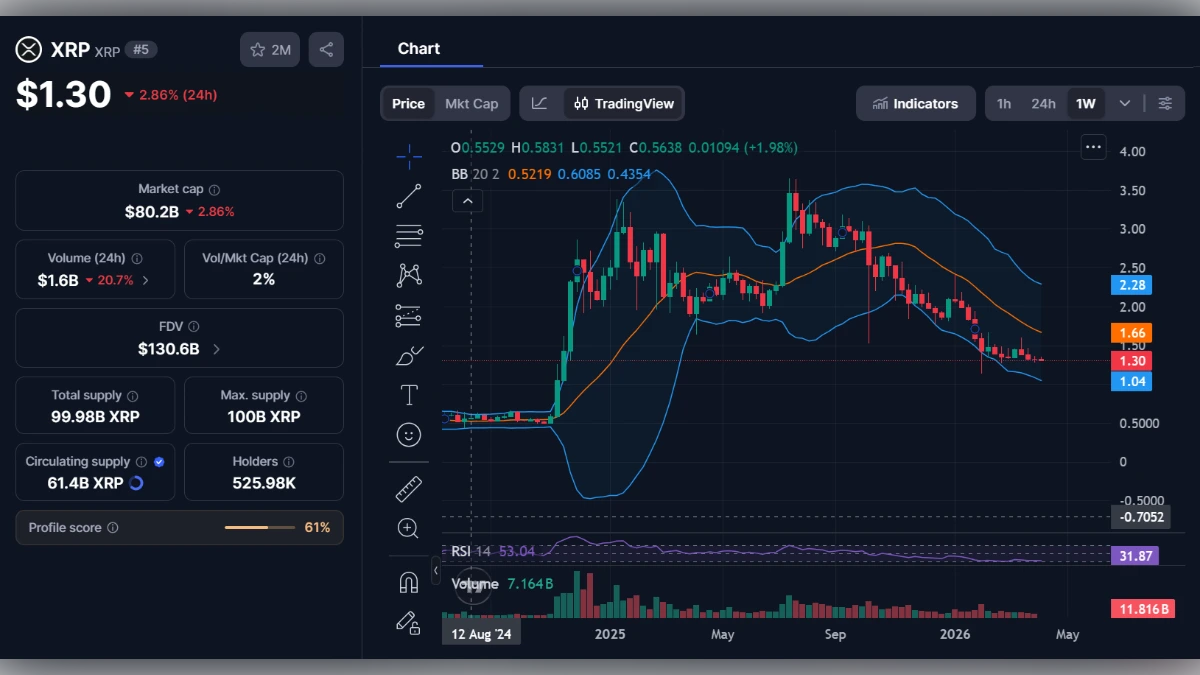1200x675 pixels.
Task: Switch to the Mkt Cap tab
Action: tap(470, 103)
